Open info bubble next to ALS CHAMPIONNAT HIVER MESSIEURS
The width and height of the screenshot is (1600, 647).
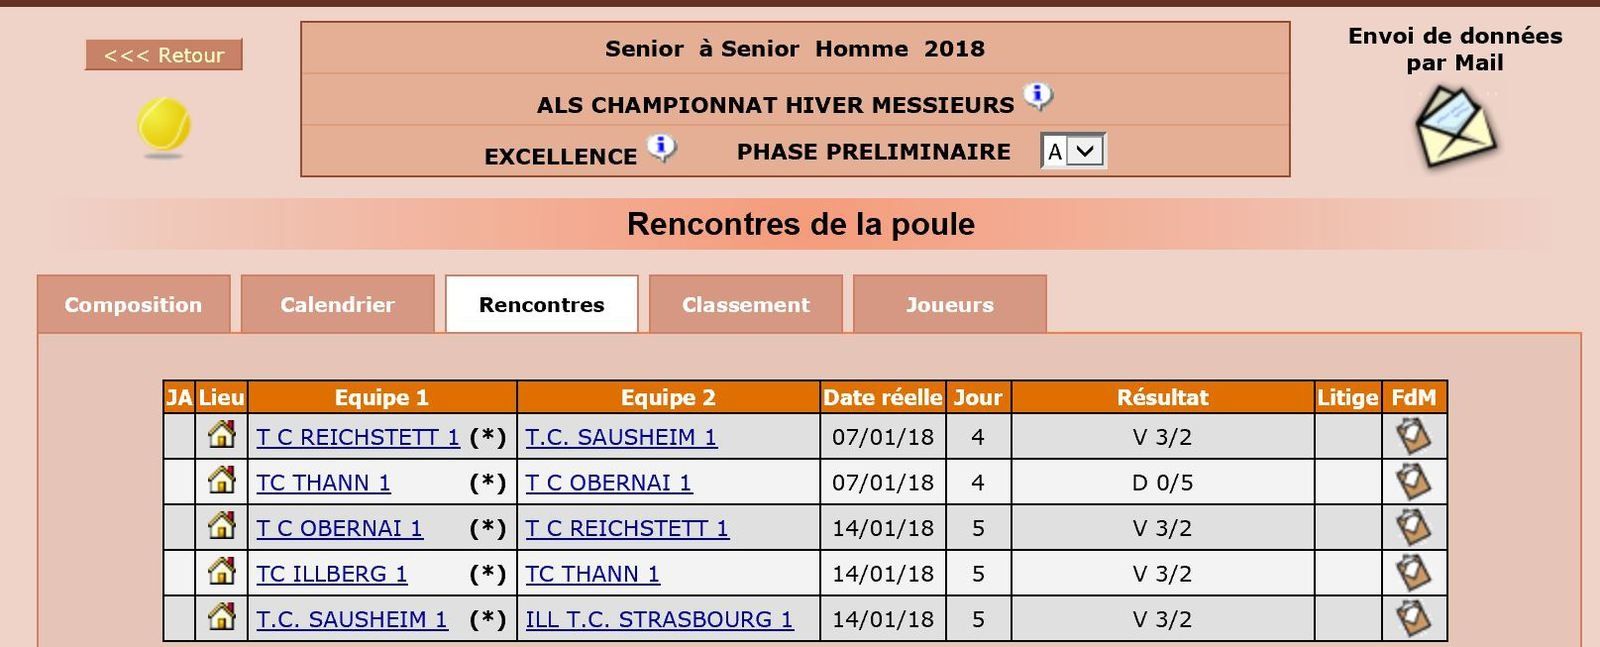1038,97
